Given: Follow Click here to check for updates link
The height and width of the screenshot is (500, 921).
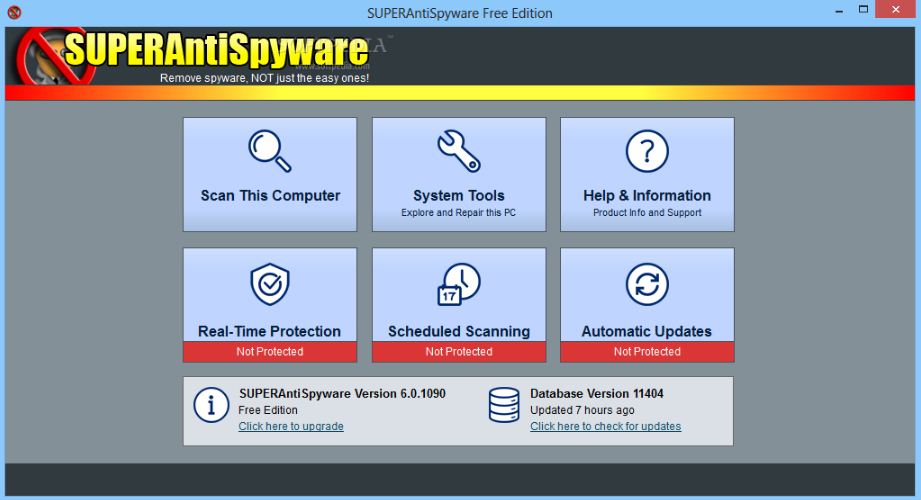Looking at the screenshot, I should pos(606,427).
